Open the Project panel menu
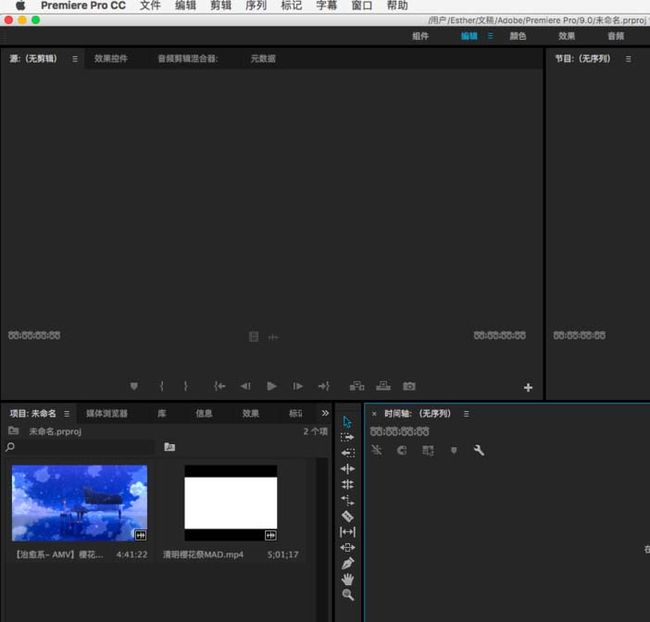The width and height of the screenshot is (650, 622). pyautogui.click(x=67, y=413)
